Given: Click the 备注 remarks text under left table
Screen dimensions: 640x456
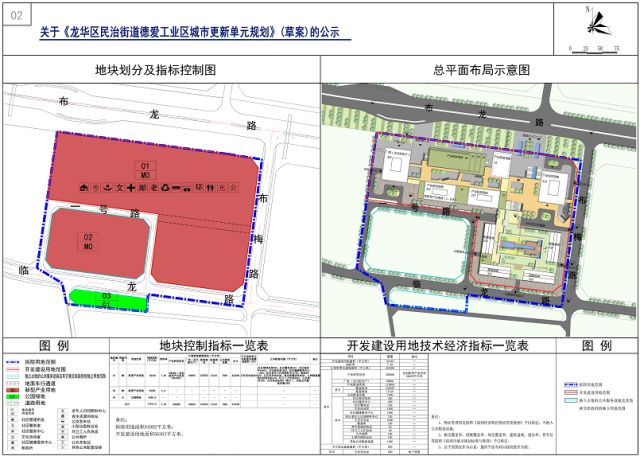Looking at the screenshot, I should click(x=149, y=425).
